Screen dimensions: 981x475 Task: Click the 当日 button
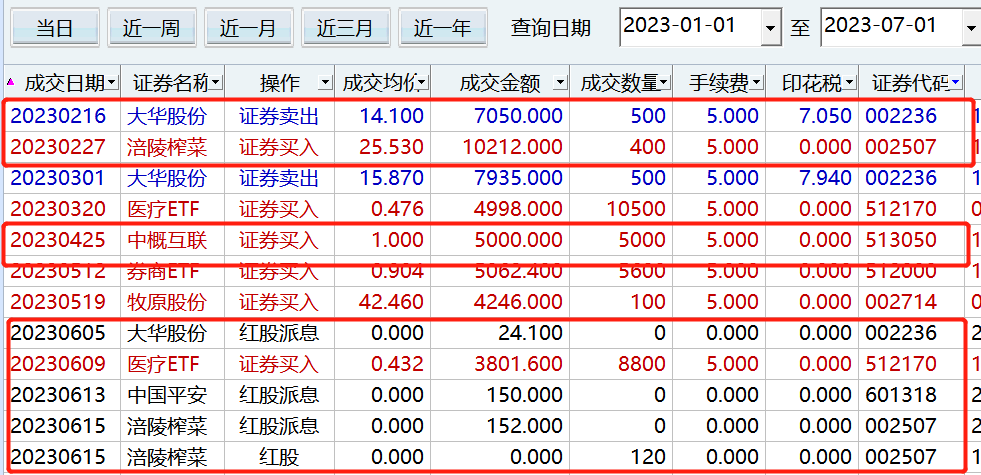click(55, 28)
